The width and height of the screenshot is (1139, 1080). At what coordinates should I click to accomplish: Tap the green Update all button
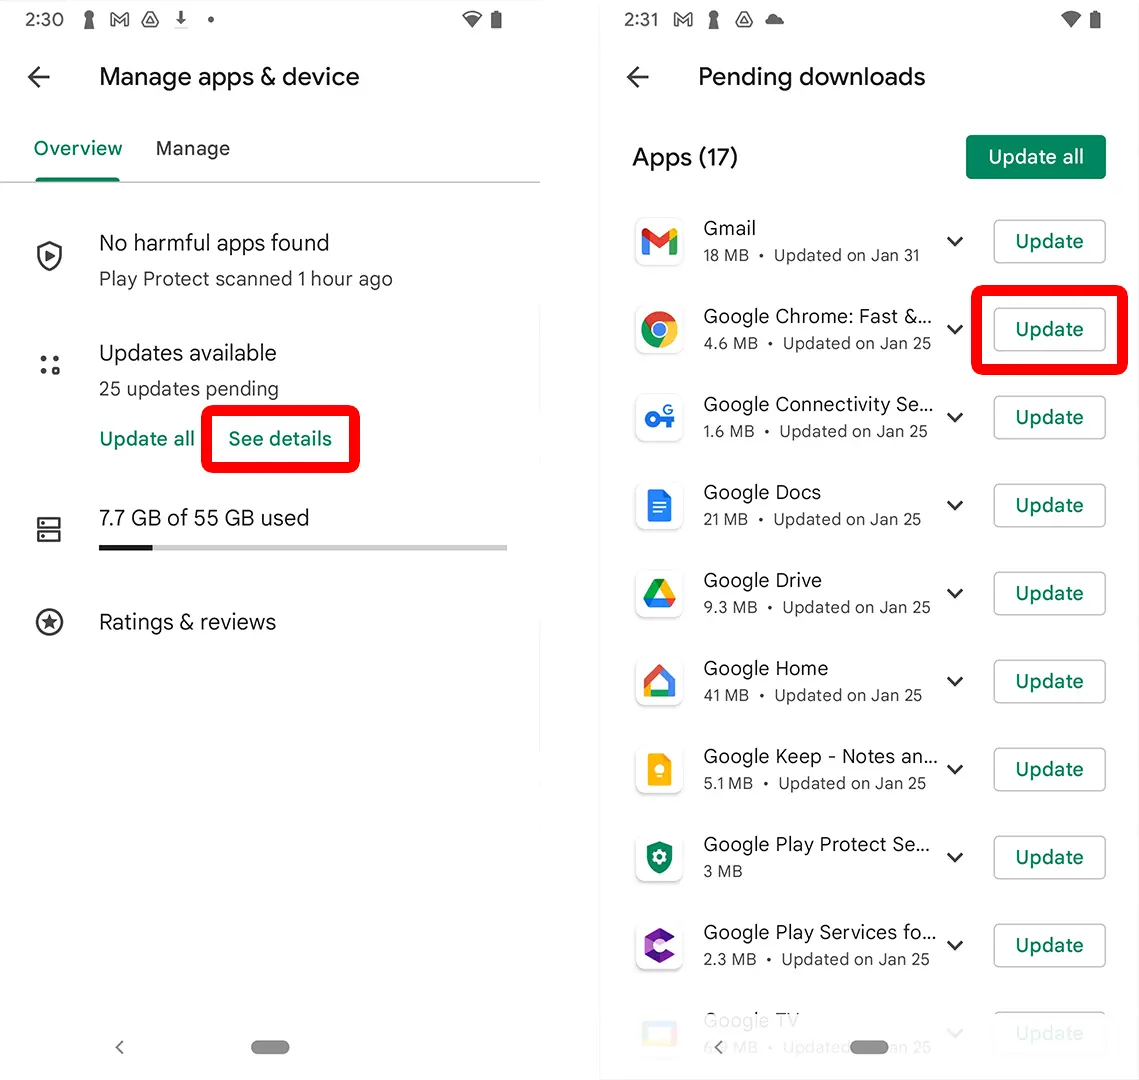click(1035, 157)
